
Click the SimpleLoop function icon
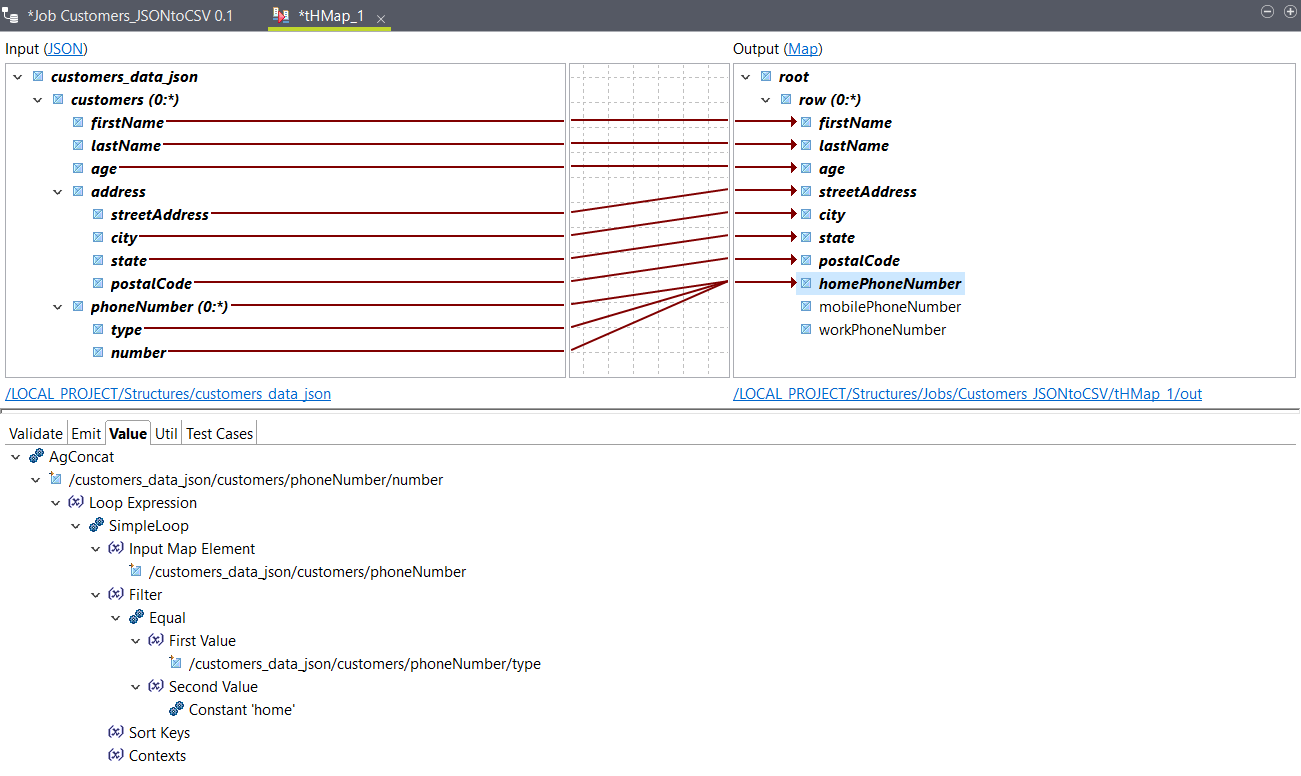[x=96, y=526]
